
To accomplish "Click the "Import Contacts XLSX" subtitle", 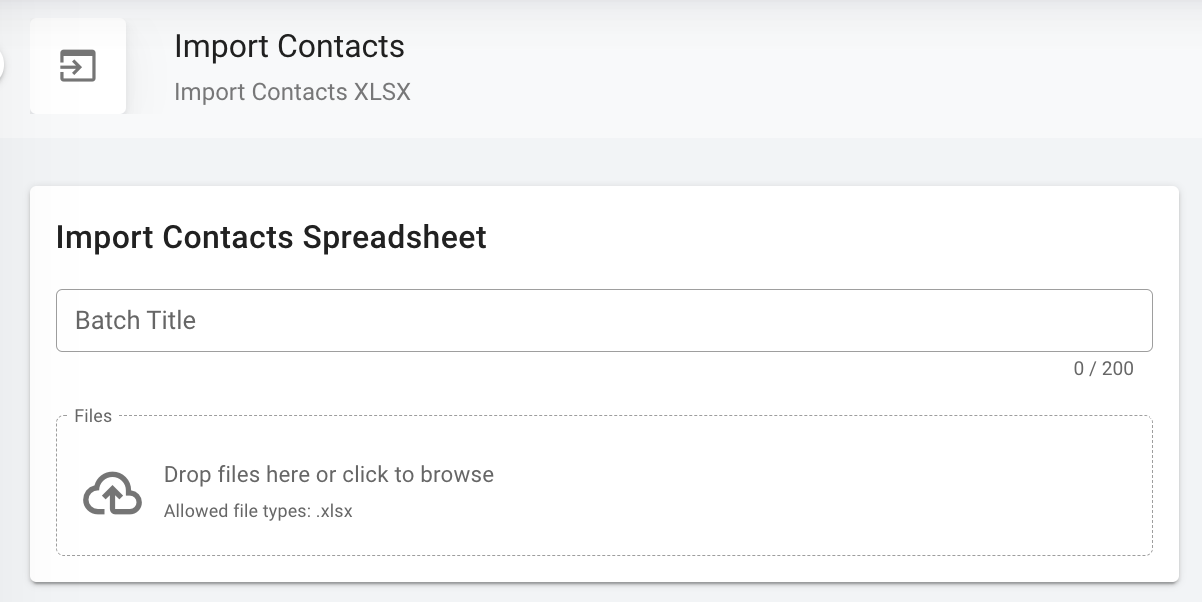I will [x=292, y=92].
